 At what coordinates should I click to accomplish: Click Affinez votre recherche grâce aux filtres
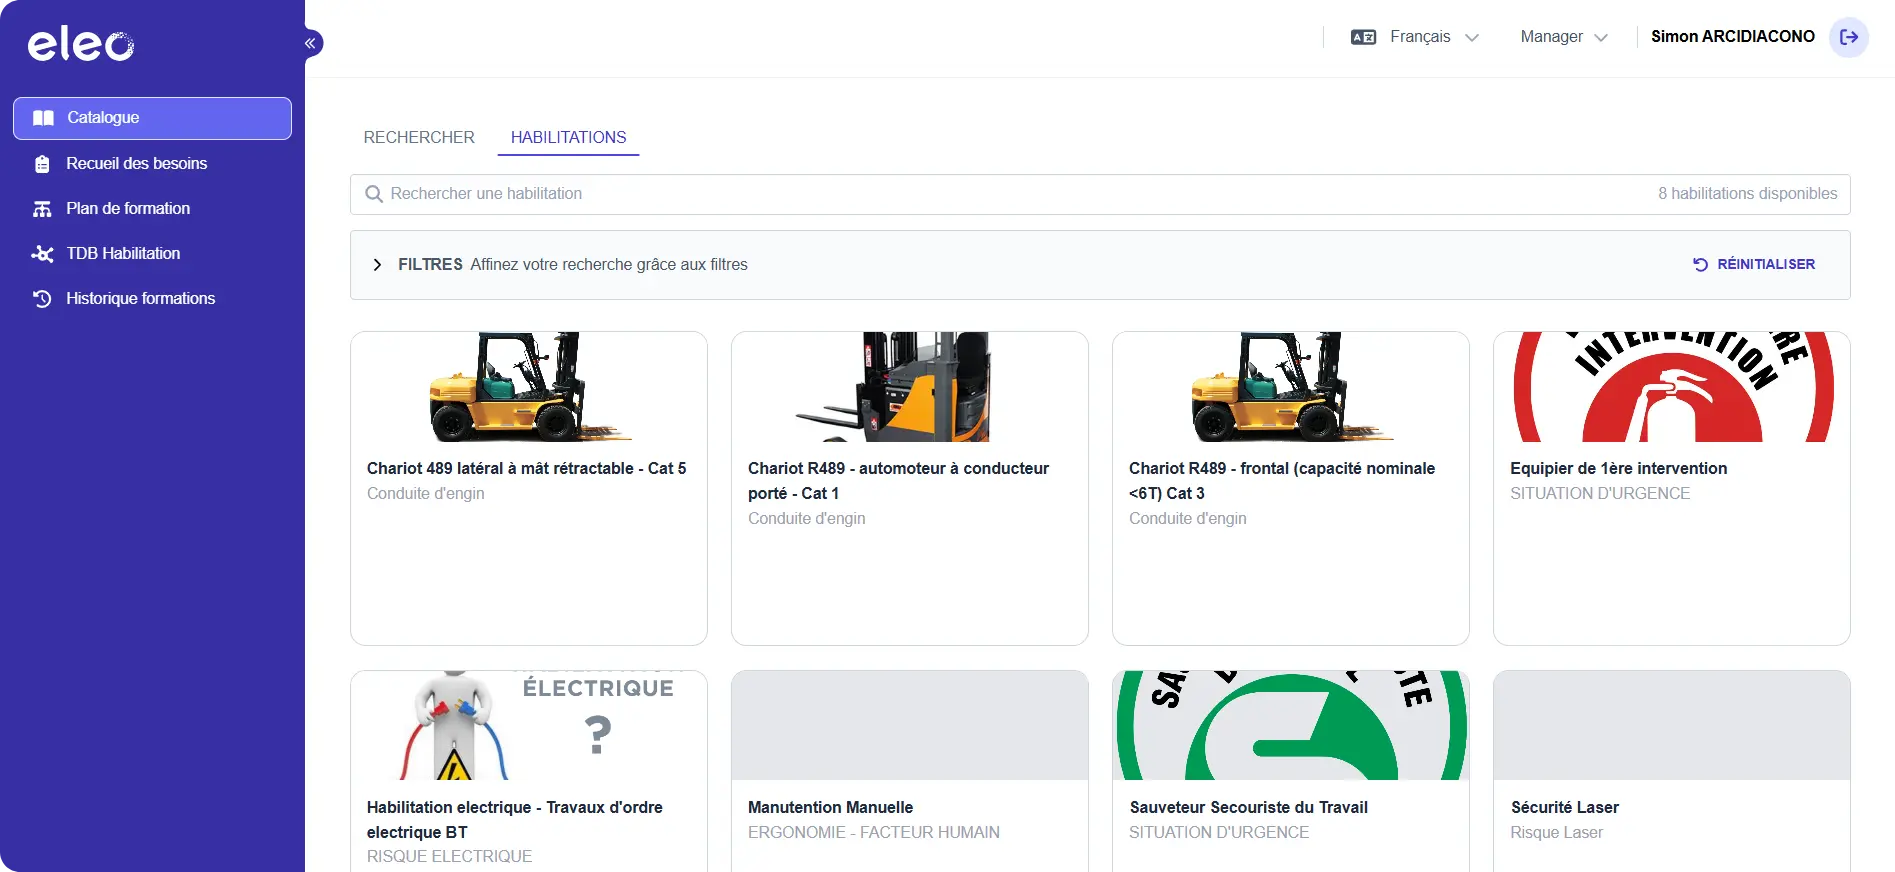click(x=609, y=265)
